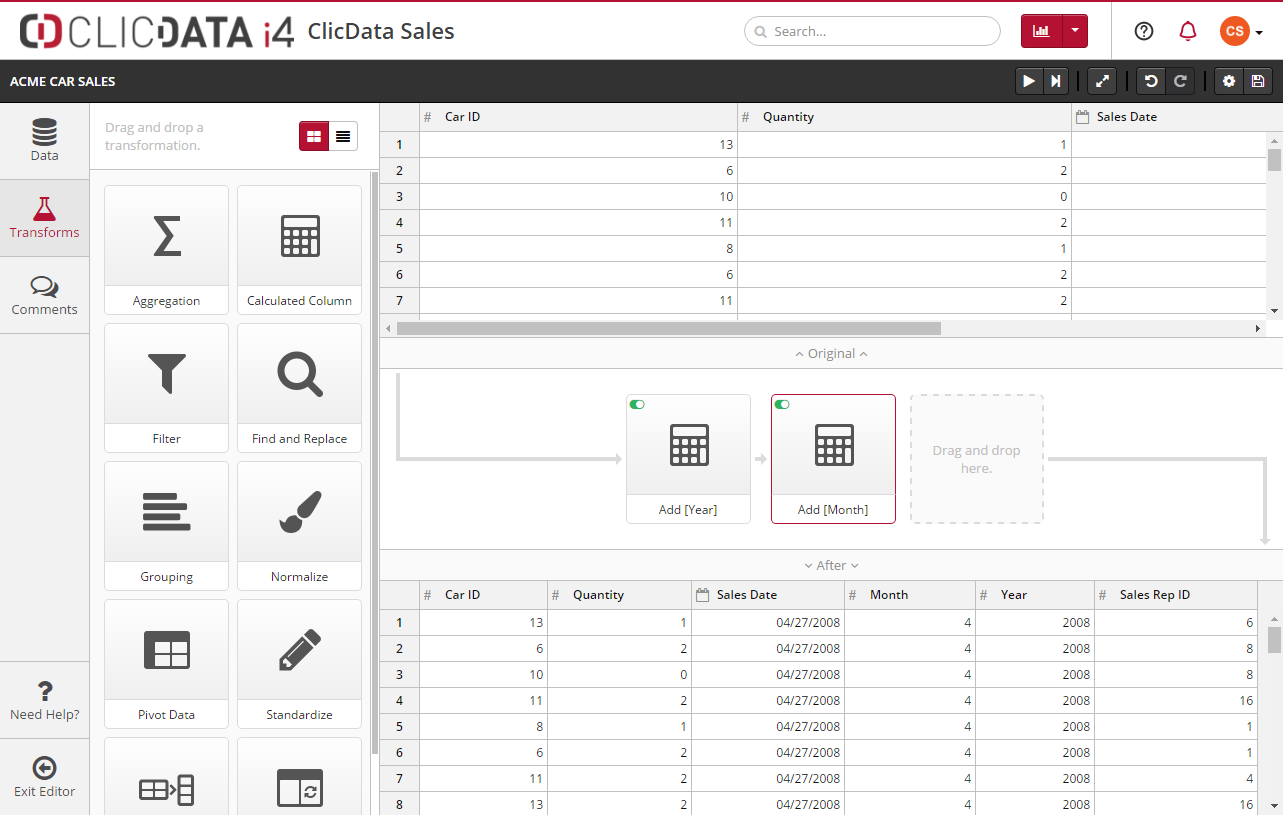
Task: Disable the Add [Year] step toggle
Action: coord(637,405)
